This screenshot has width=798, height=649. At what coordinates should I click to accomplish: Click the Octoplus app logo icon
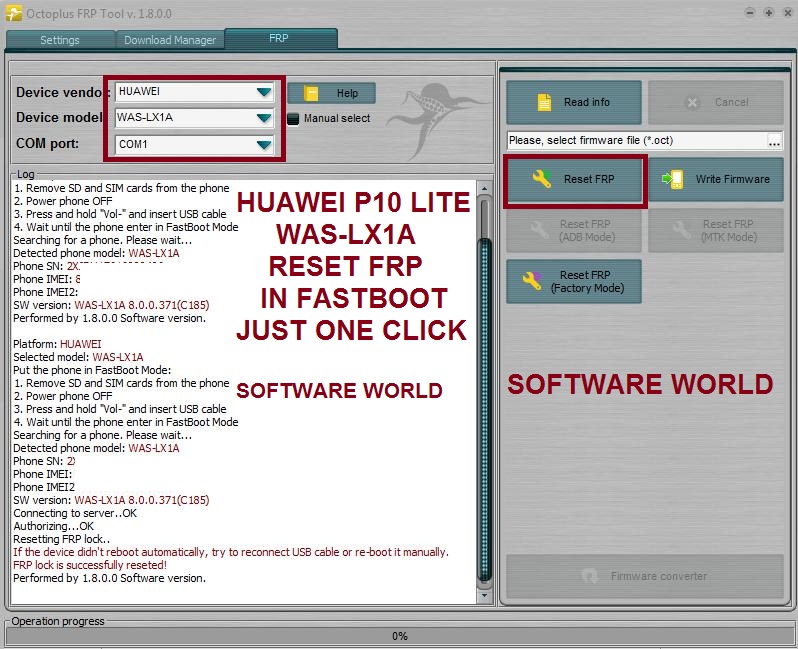[14, 13]
